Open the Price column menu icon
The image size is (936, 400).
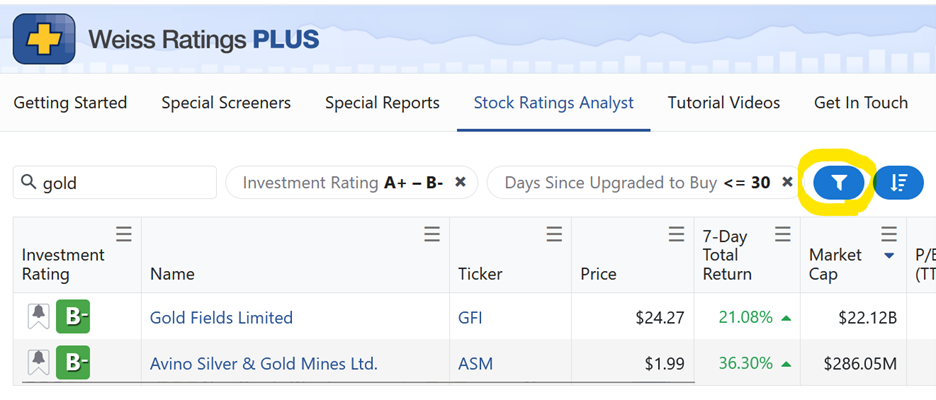[x=676, y=235]
